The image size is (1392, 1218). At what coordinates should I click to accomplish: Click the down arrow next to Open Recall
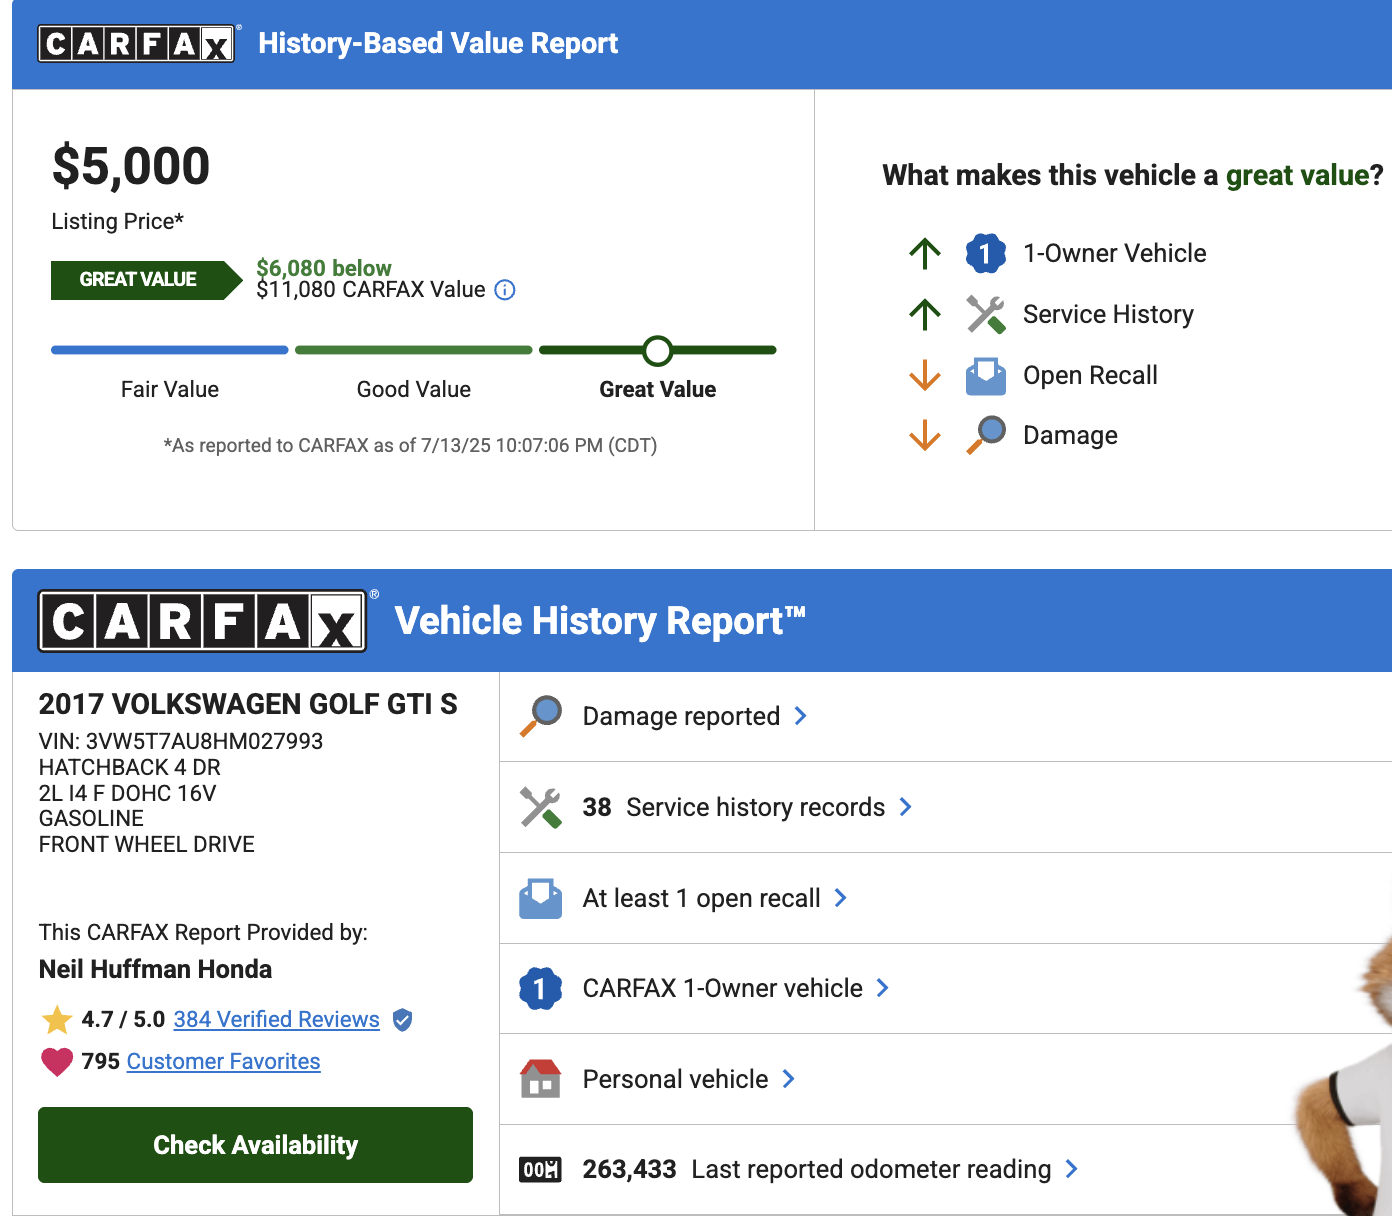[925, 375]
